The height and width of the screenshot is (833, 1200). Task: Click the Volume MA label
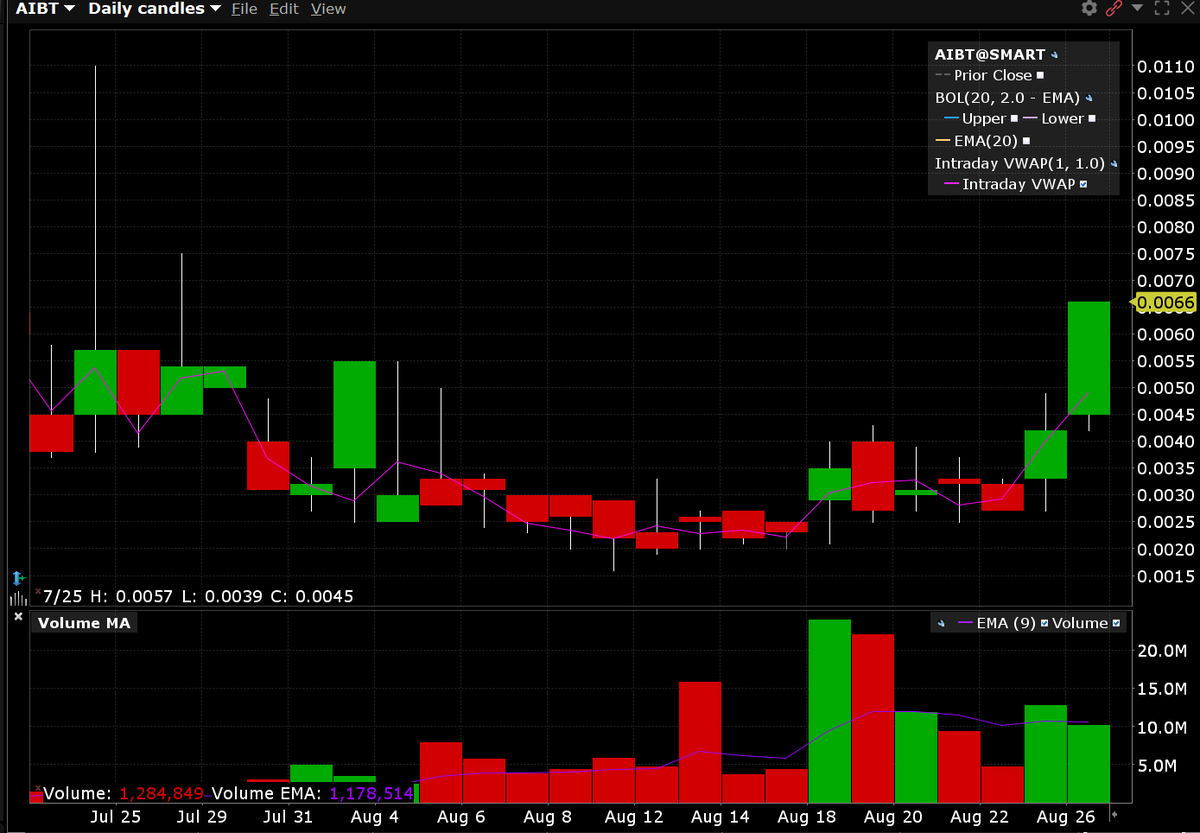click(83, 622)
